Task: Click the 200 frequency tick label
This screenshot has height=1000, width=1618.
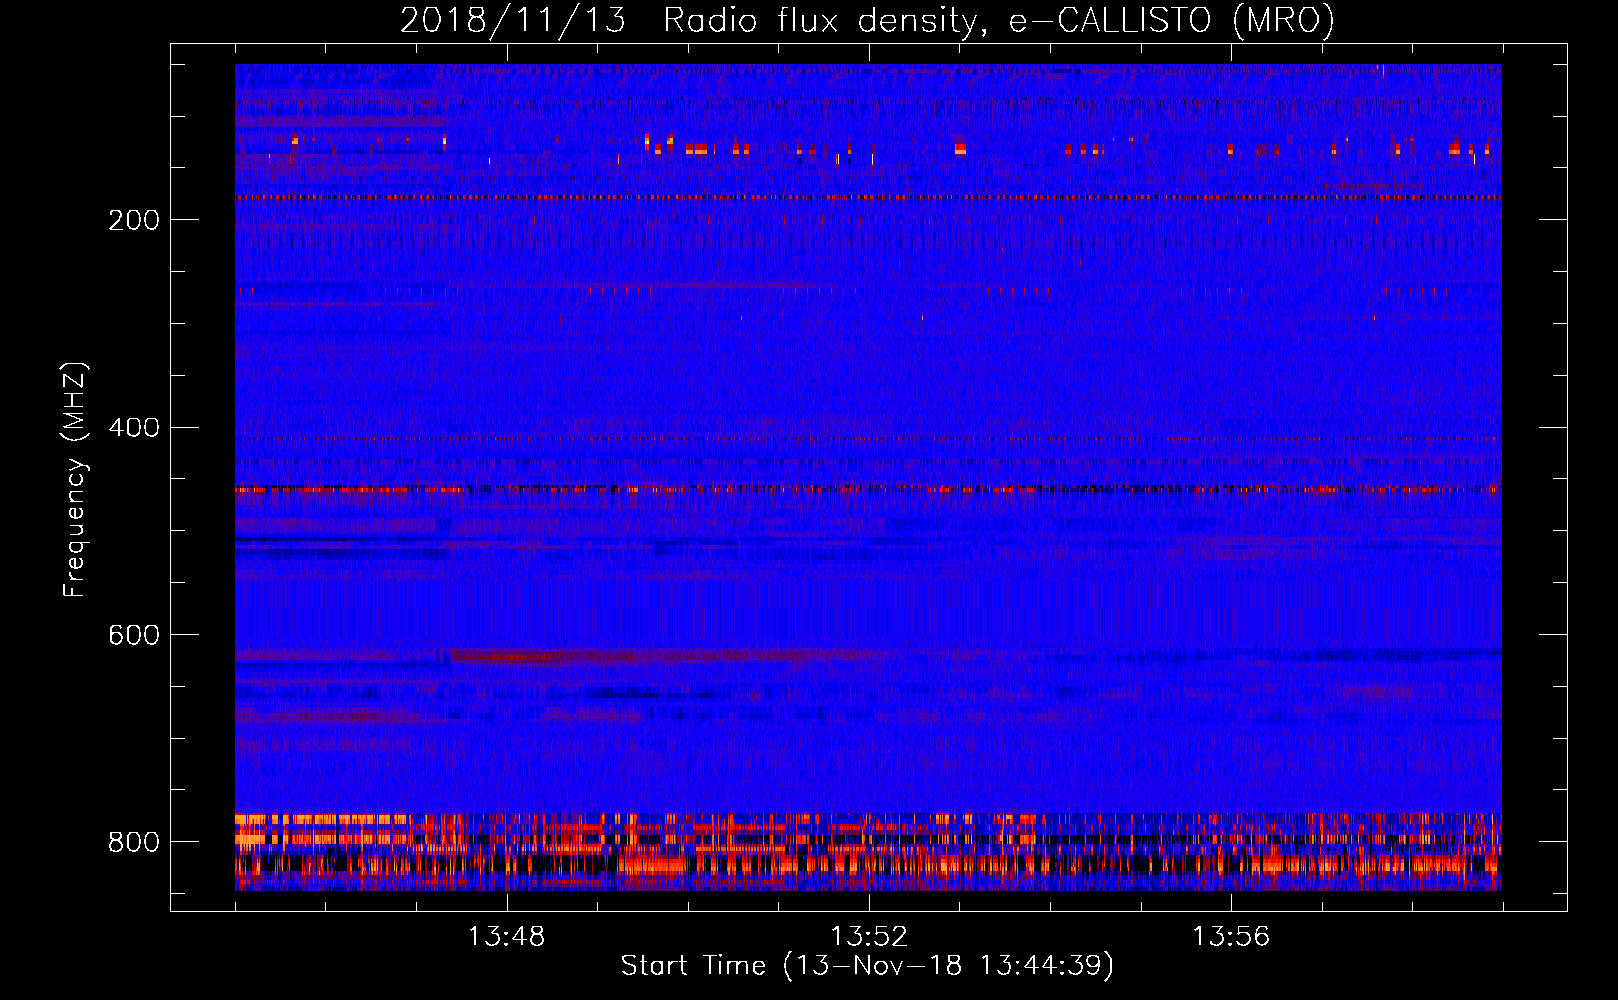Action: (134, 220)
